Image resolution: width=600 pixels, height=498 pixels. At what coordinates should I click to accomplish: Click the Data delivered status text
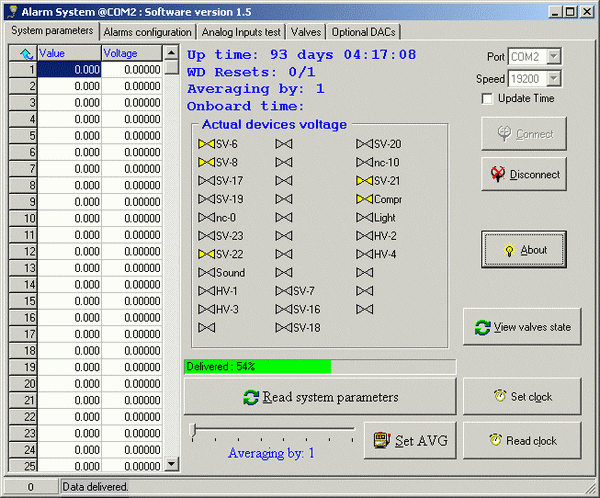(x=95, y=487)
